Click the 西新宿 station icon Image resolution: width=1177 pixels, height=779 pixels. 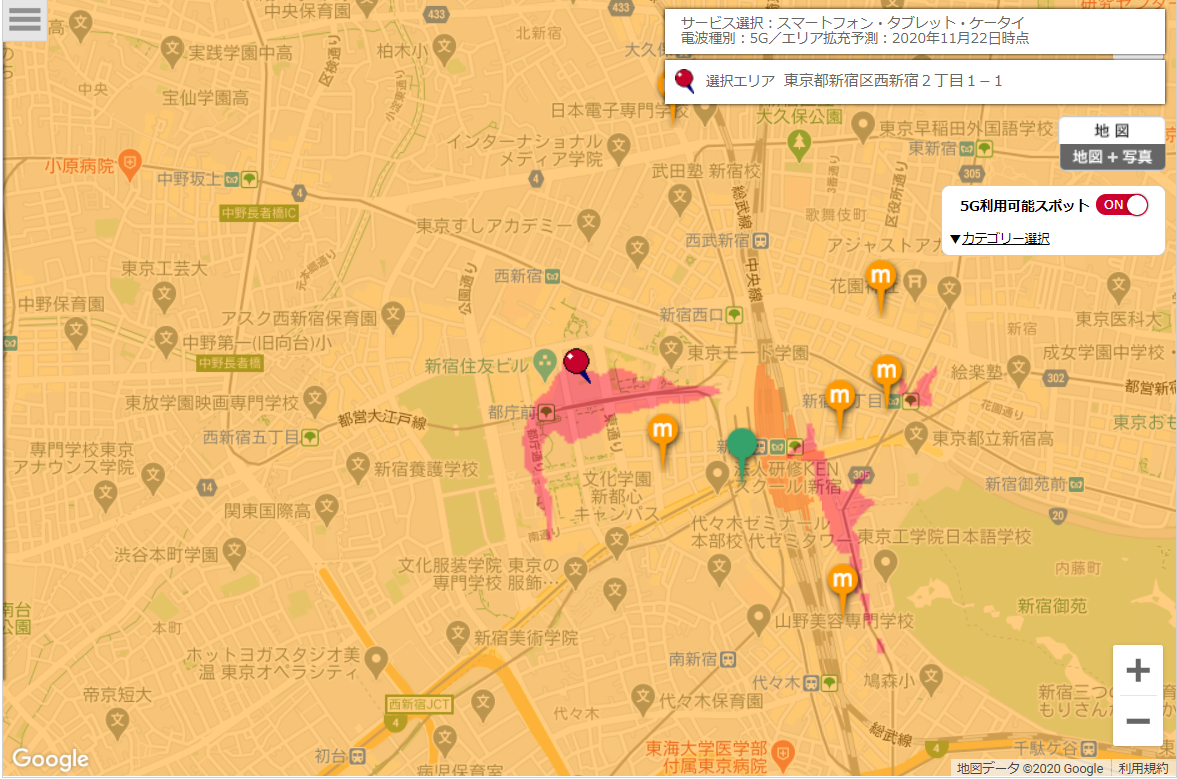click(x=552, y=277)
